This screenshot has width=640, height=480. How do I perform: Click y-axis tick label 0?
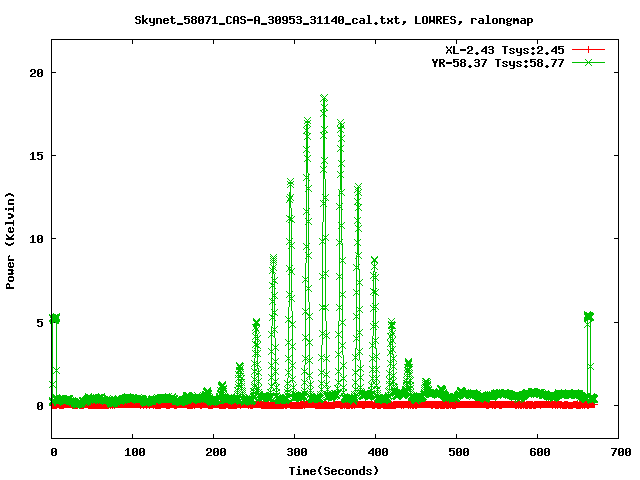click(40, 406)
